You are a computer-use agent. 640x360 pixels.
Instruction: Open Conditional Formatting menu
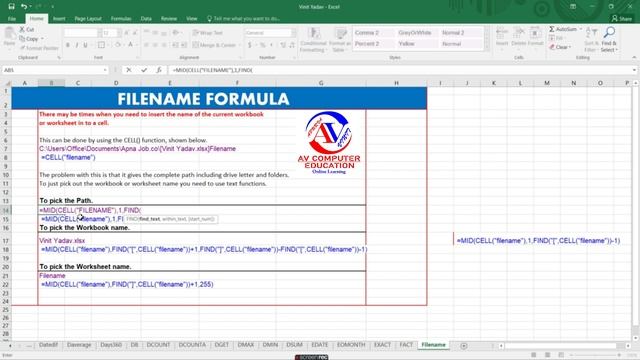click(313, 40)
